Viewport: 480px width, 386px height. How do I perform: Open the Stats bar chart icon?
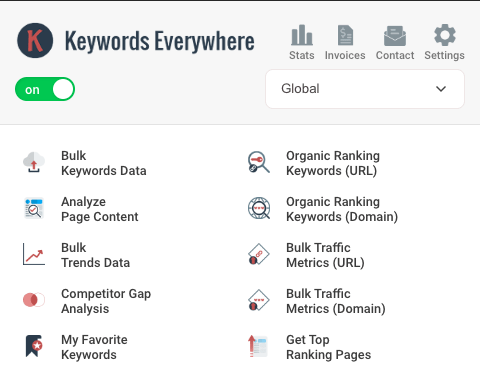(x=302, y=35)
